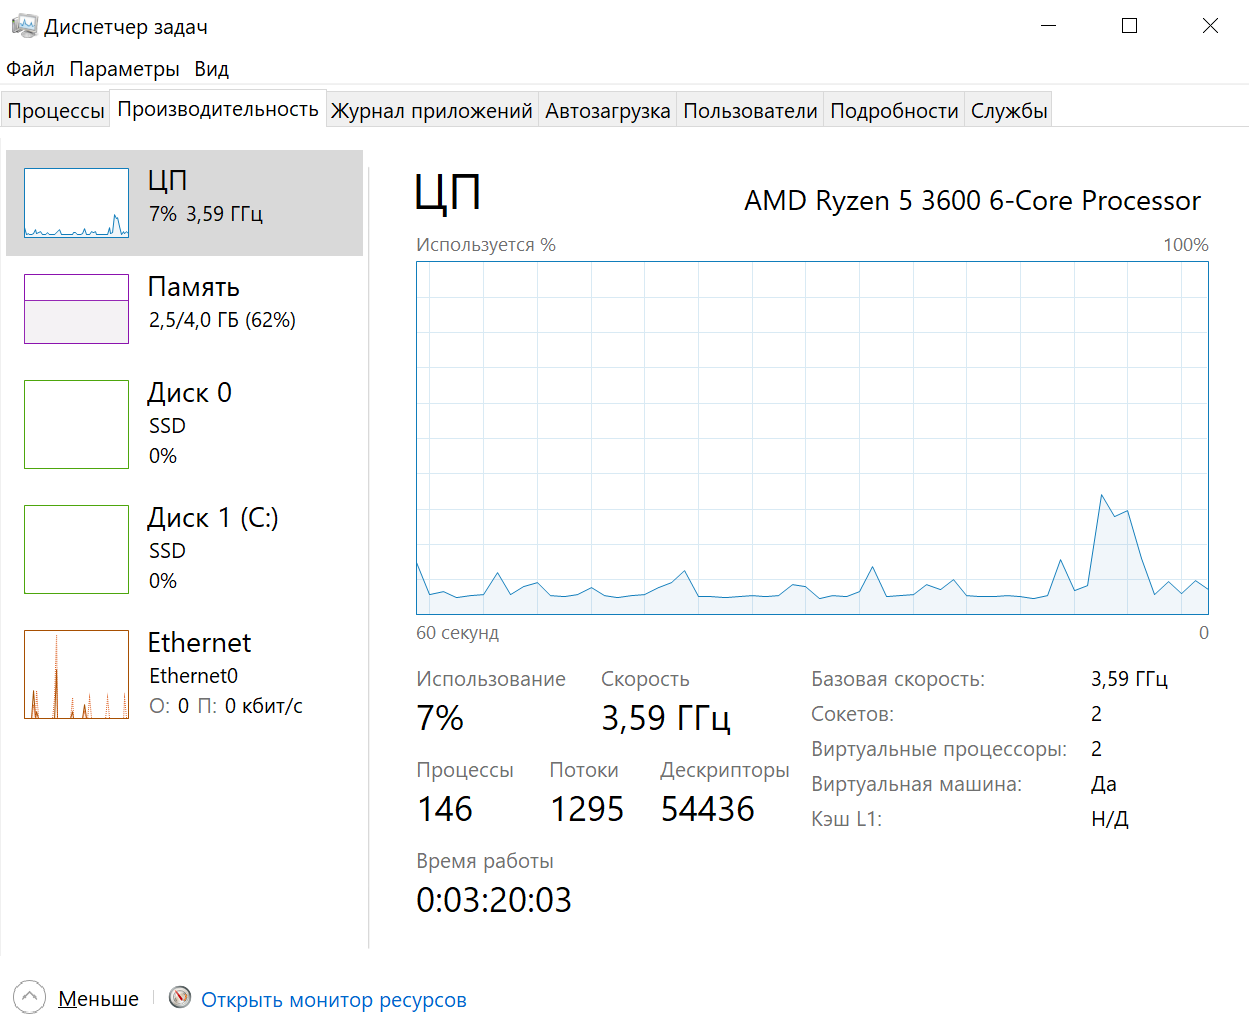Viewport: 1249px width, 1036px height.
Task: Select the Ethernet activity thumbnail
Action: pyautogui.click(x=76, y=674)
